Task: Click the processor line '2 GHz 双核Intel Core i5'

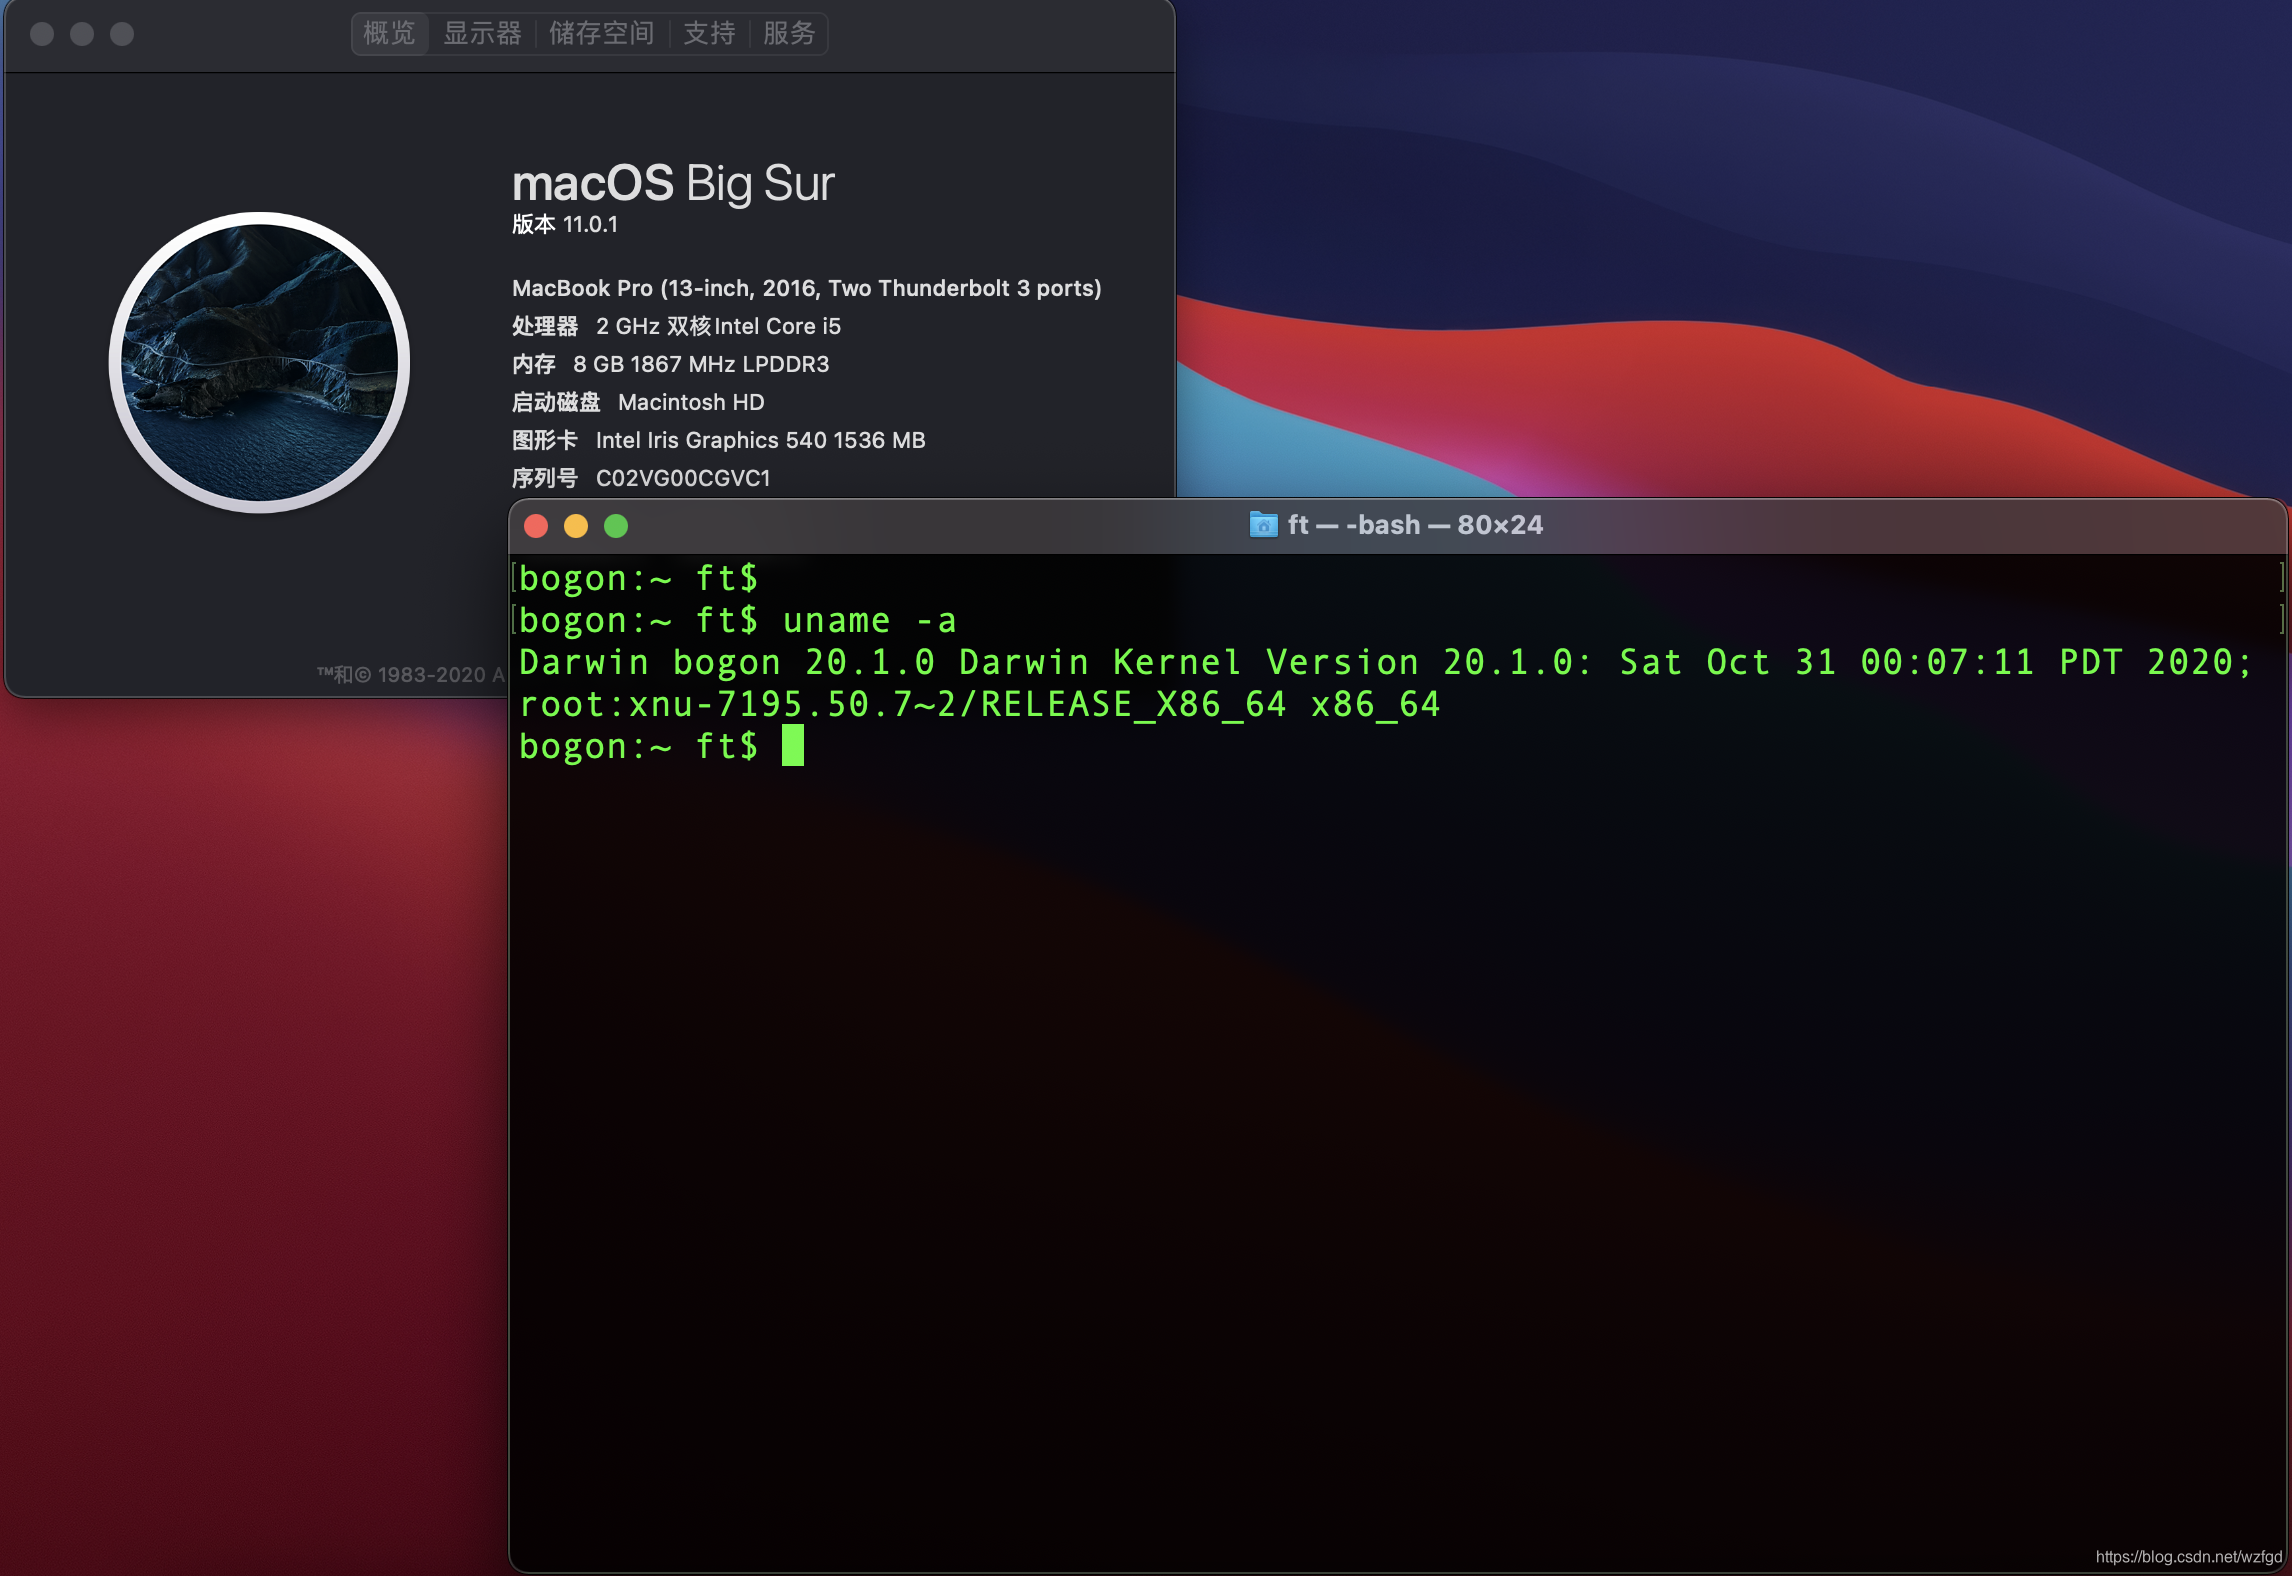Action: coord(718,326)
